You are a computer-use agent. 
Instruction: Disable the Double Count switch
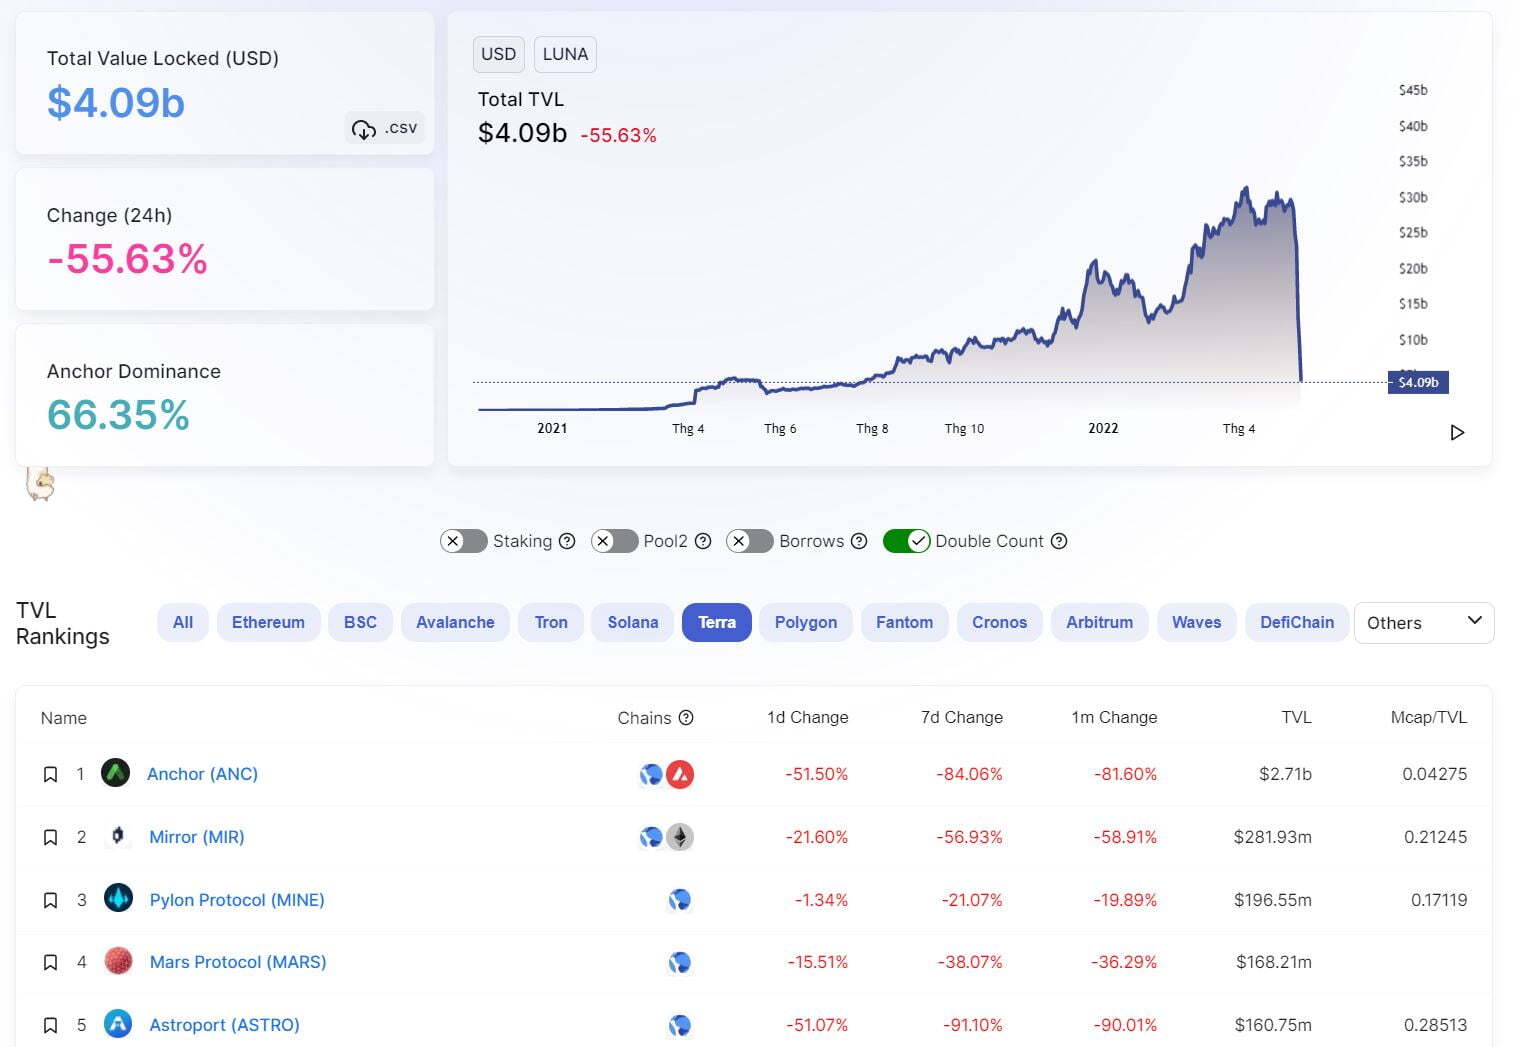907,541
